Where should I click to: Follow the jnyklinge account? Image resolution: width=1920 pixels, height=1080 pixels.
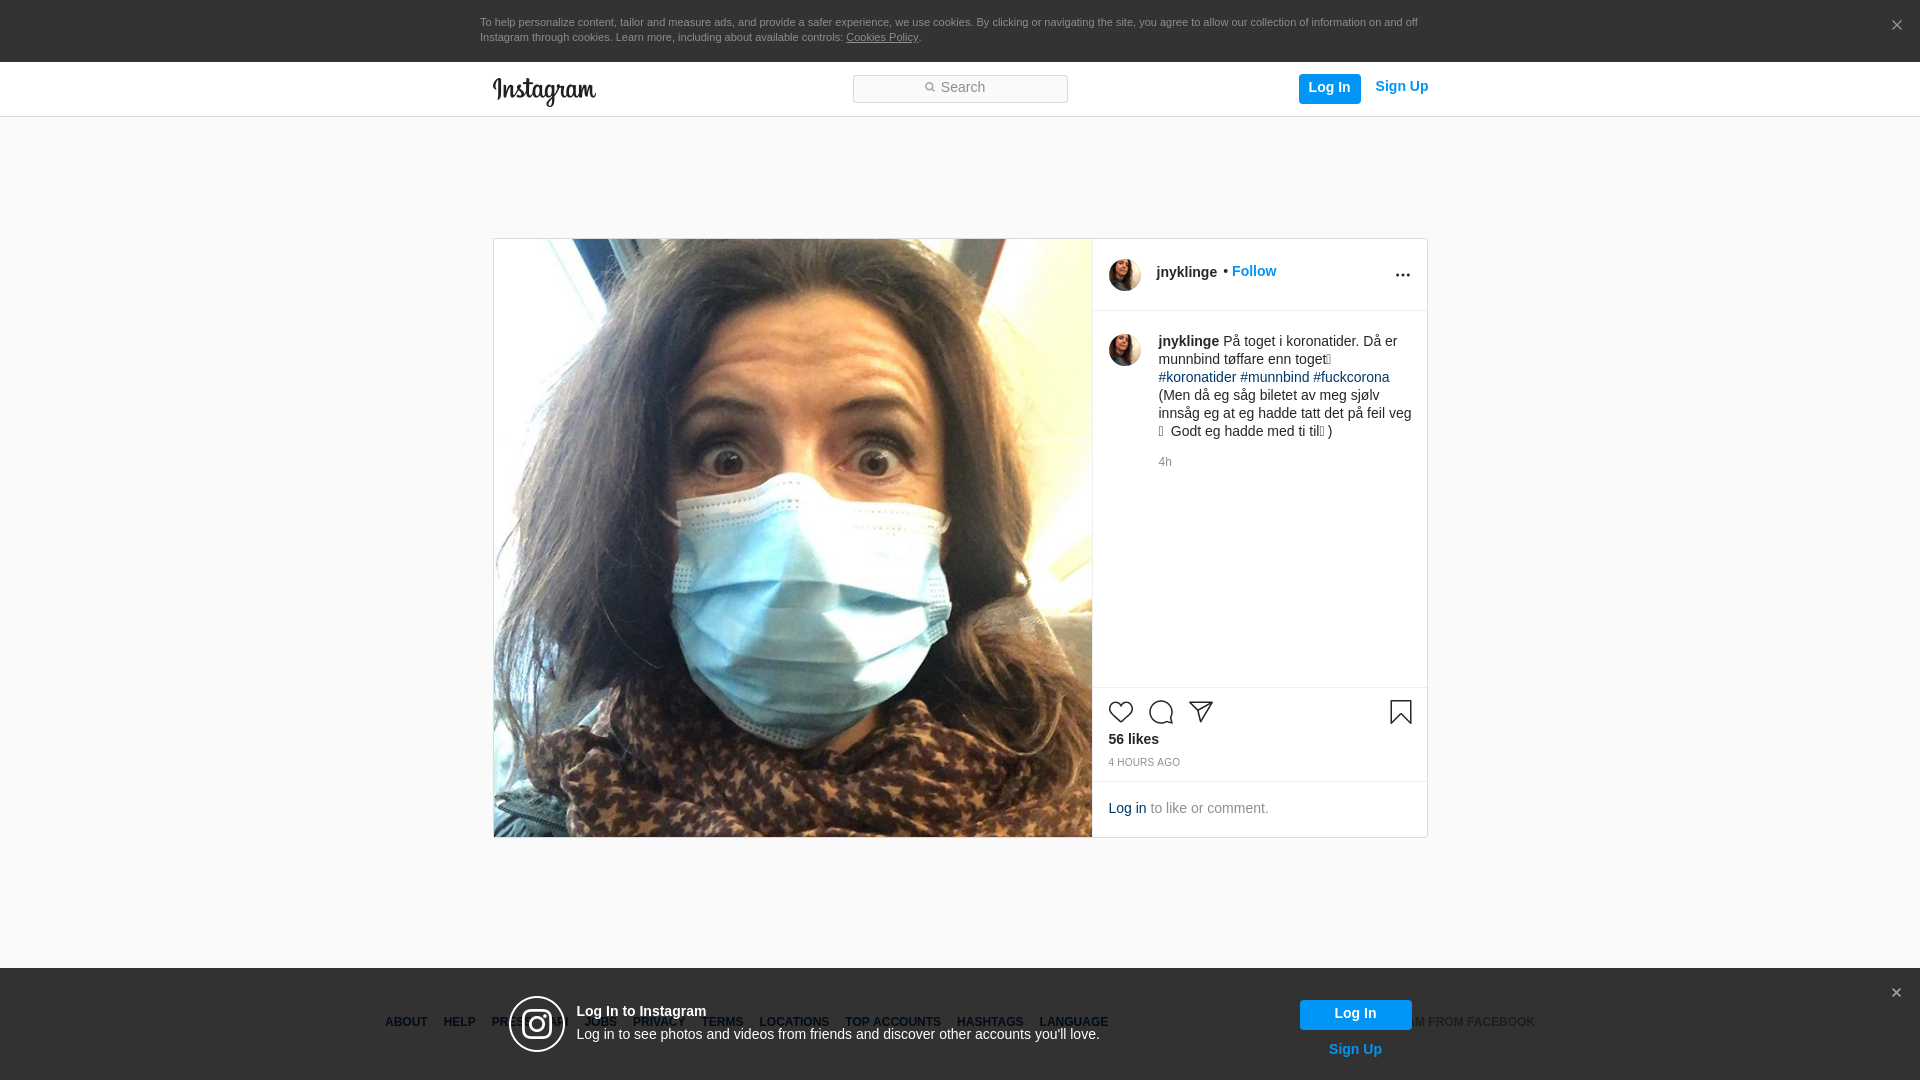point(1253,272)
